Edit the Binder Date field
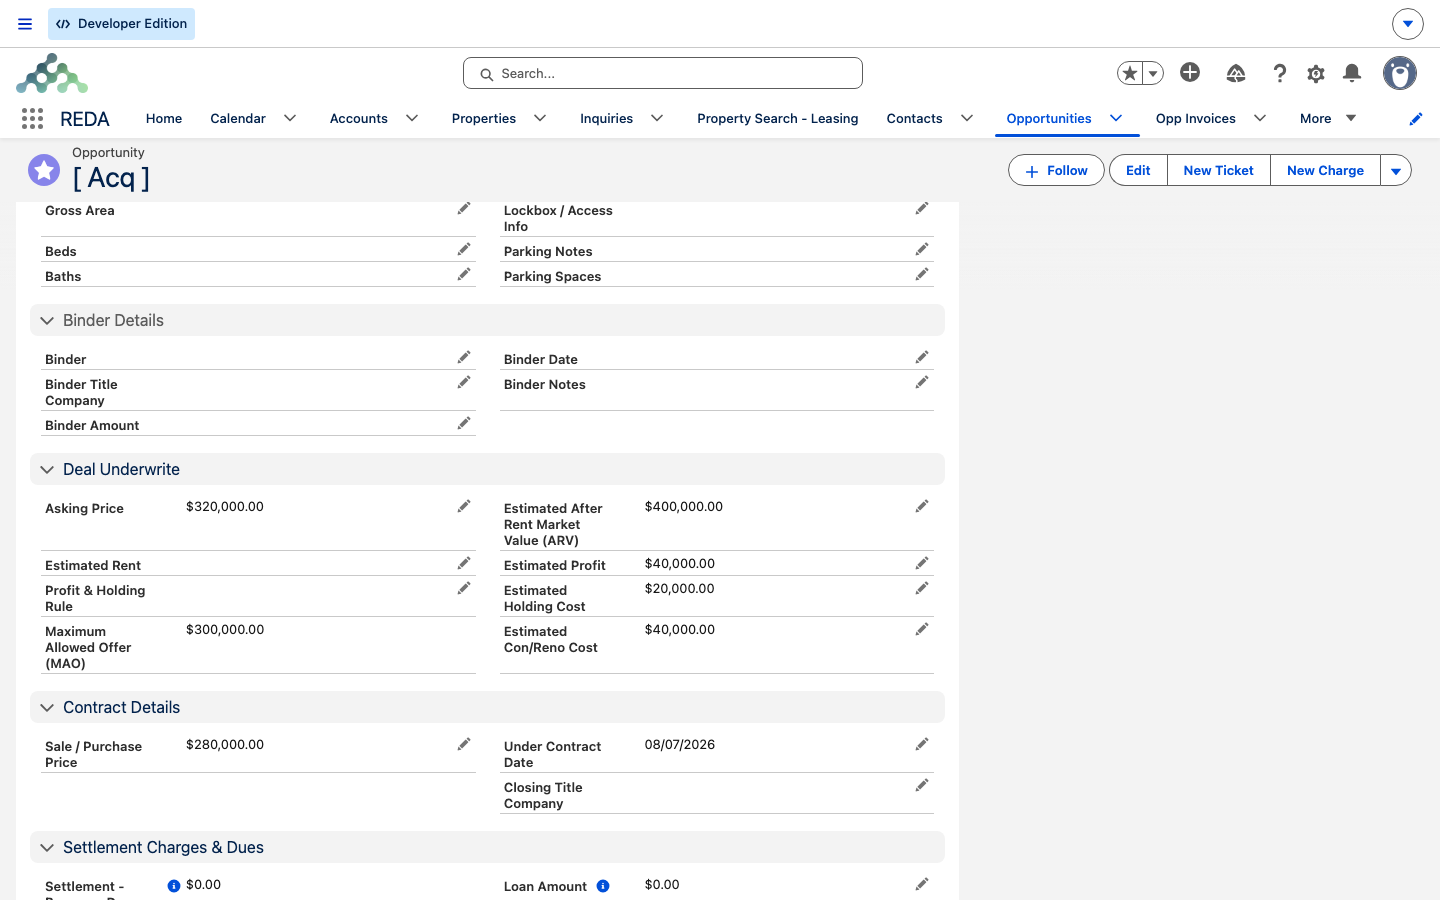Viewport: 1440px width, 900px height. (x=922, y=357)
